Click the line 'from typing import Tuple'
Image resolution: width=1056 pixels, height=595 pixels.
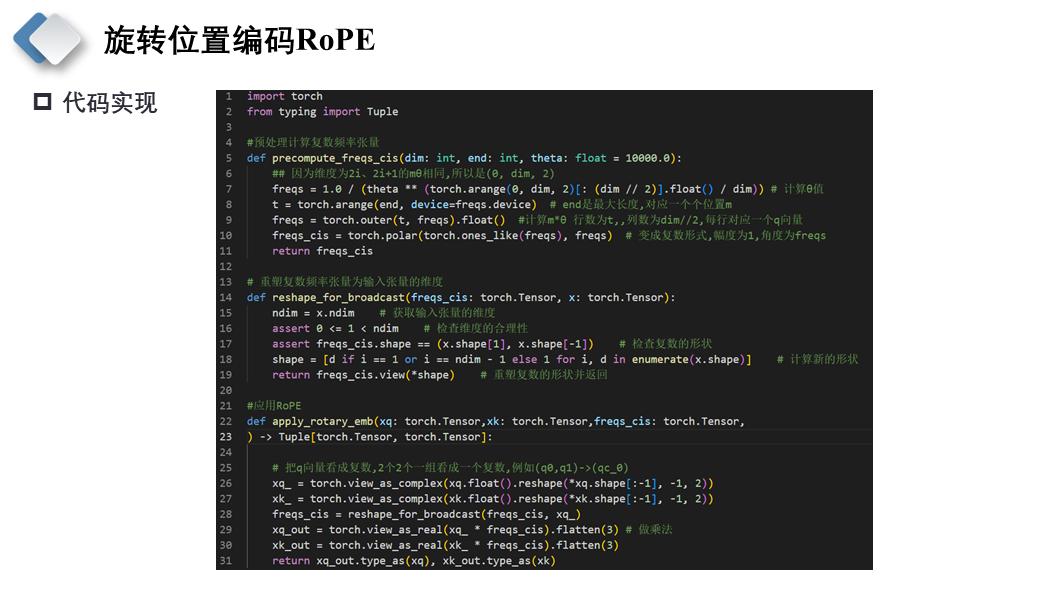tap(322, 112)
